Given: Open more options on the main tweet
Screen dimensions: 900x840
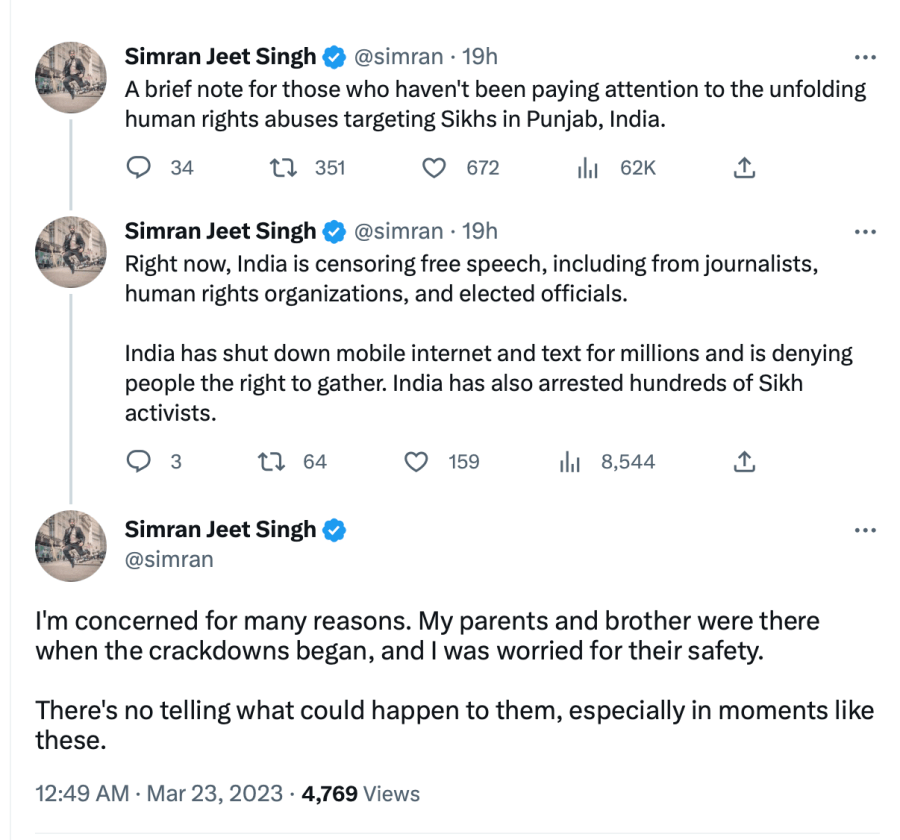Looking at the screenshot, I should click(x=864, y=530).
